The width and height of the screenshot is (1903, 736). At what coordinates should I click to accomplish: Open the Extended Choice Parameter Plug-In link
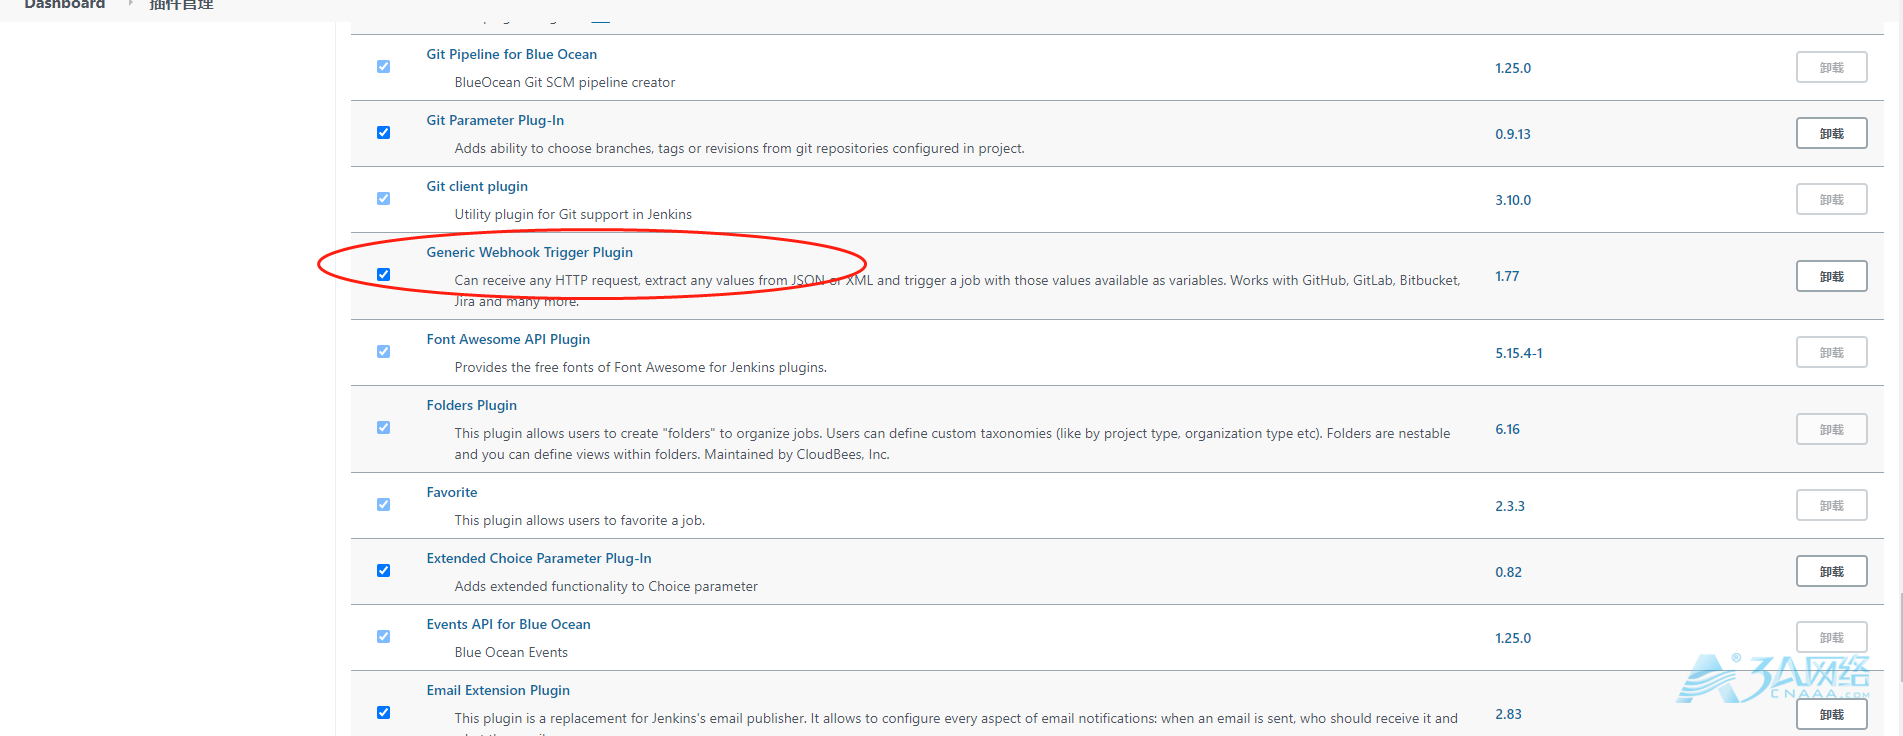[x=539, y=558]
